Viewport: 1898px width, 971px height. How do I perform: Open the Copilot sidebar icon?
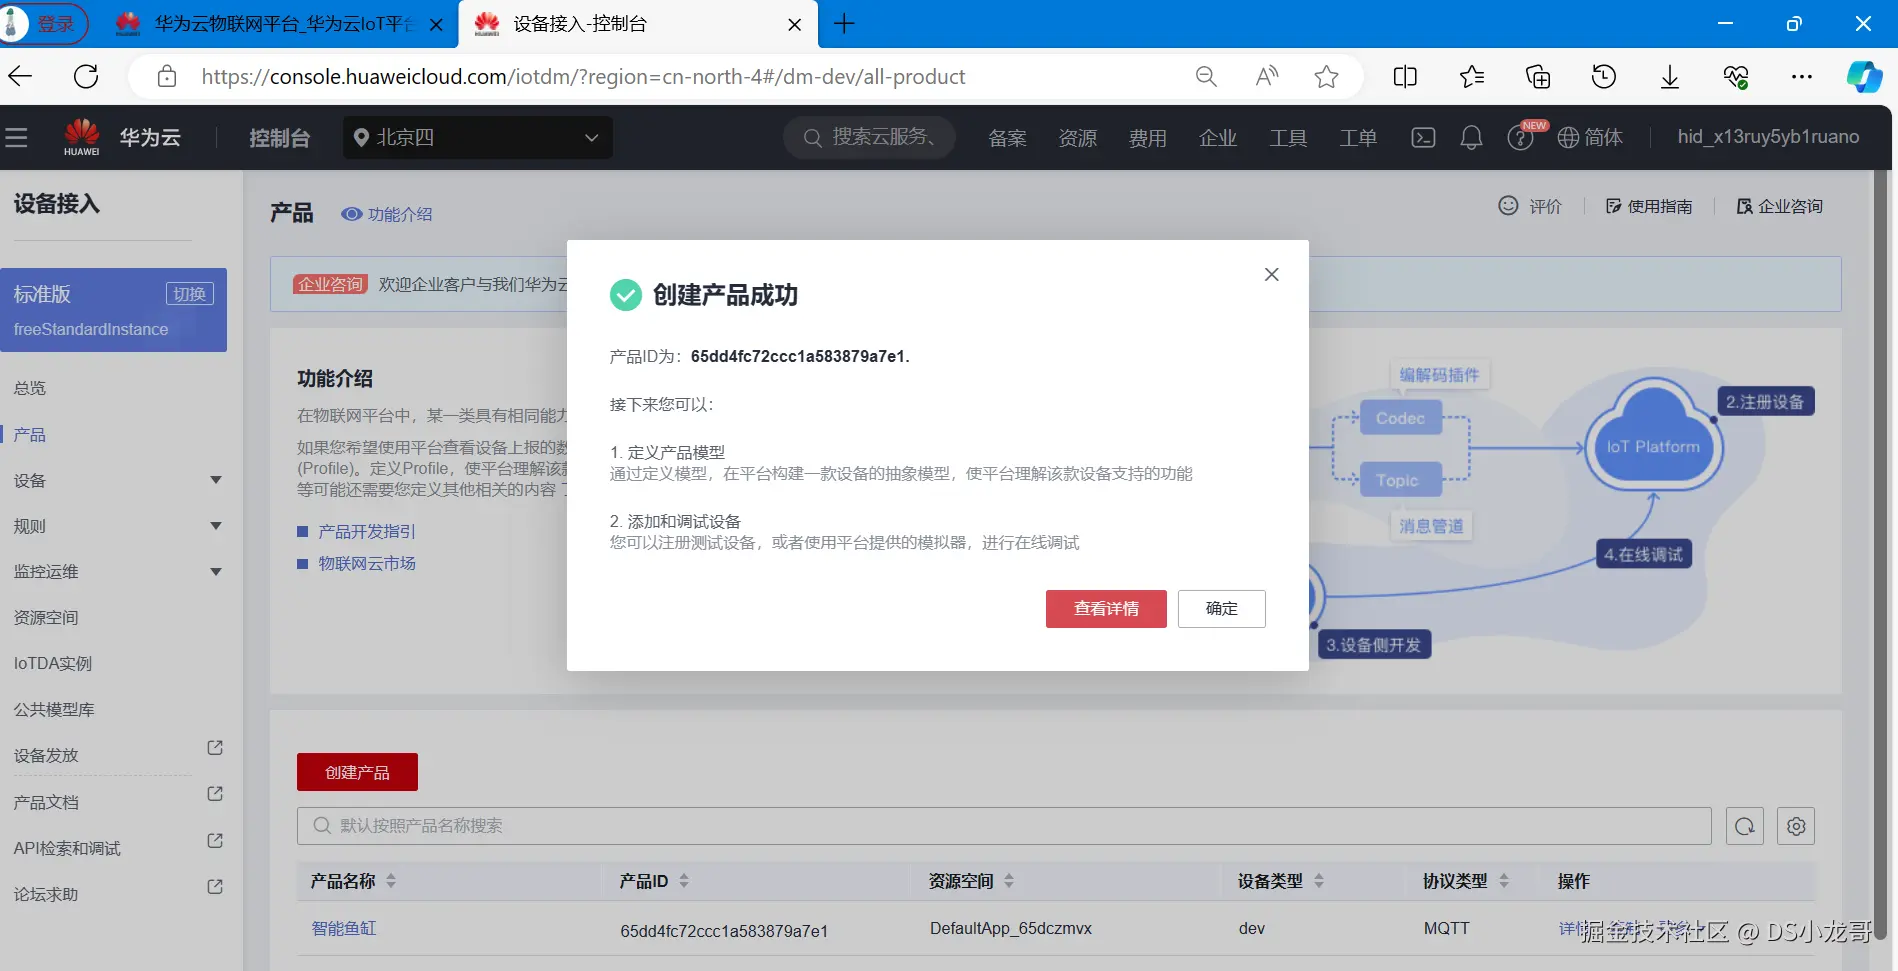tap(1864, 76)
